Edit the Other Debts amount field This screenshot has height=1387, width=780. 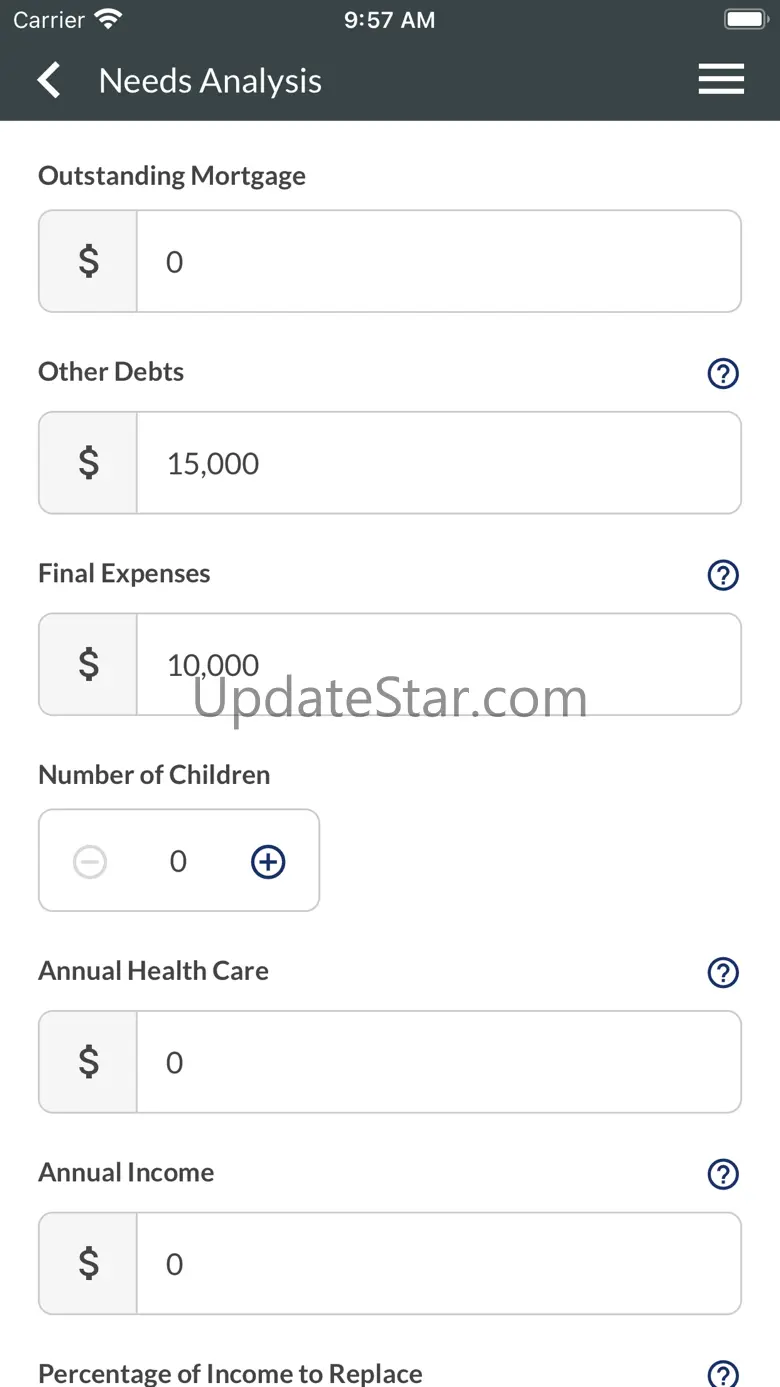click(x=438, y=463)
